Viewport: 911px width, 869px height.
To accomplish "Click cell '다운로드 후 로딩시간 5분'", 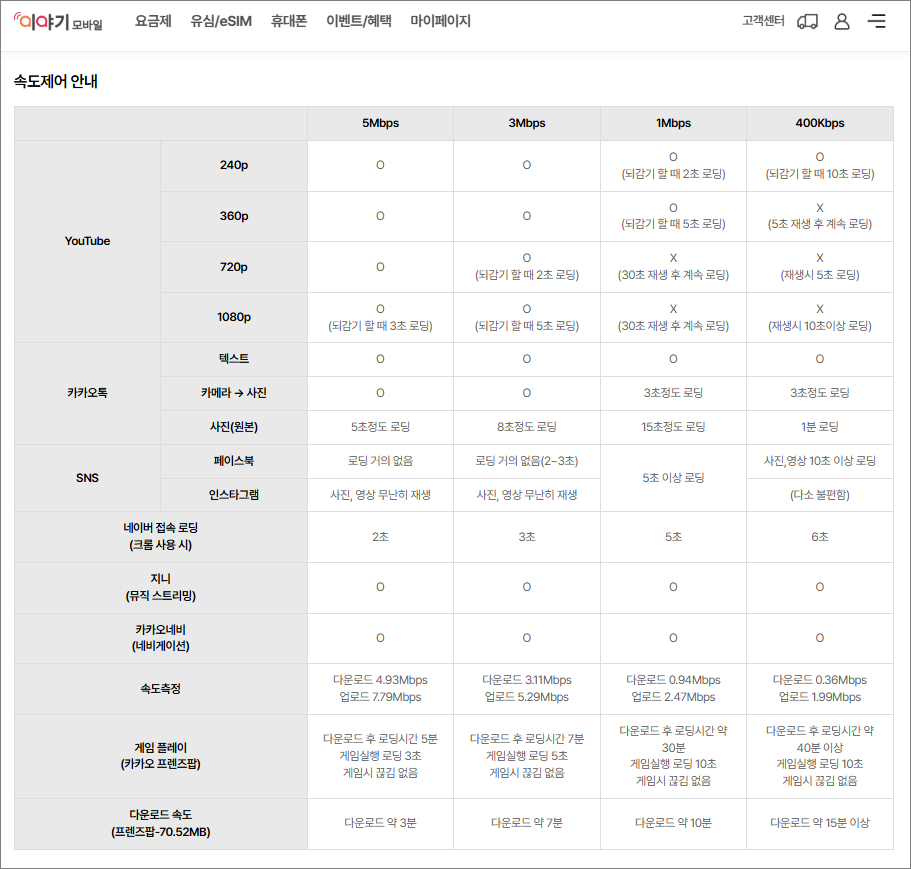I will (x=381, y=739).
